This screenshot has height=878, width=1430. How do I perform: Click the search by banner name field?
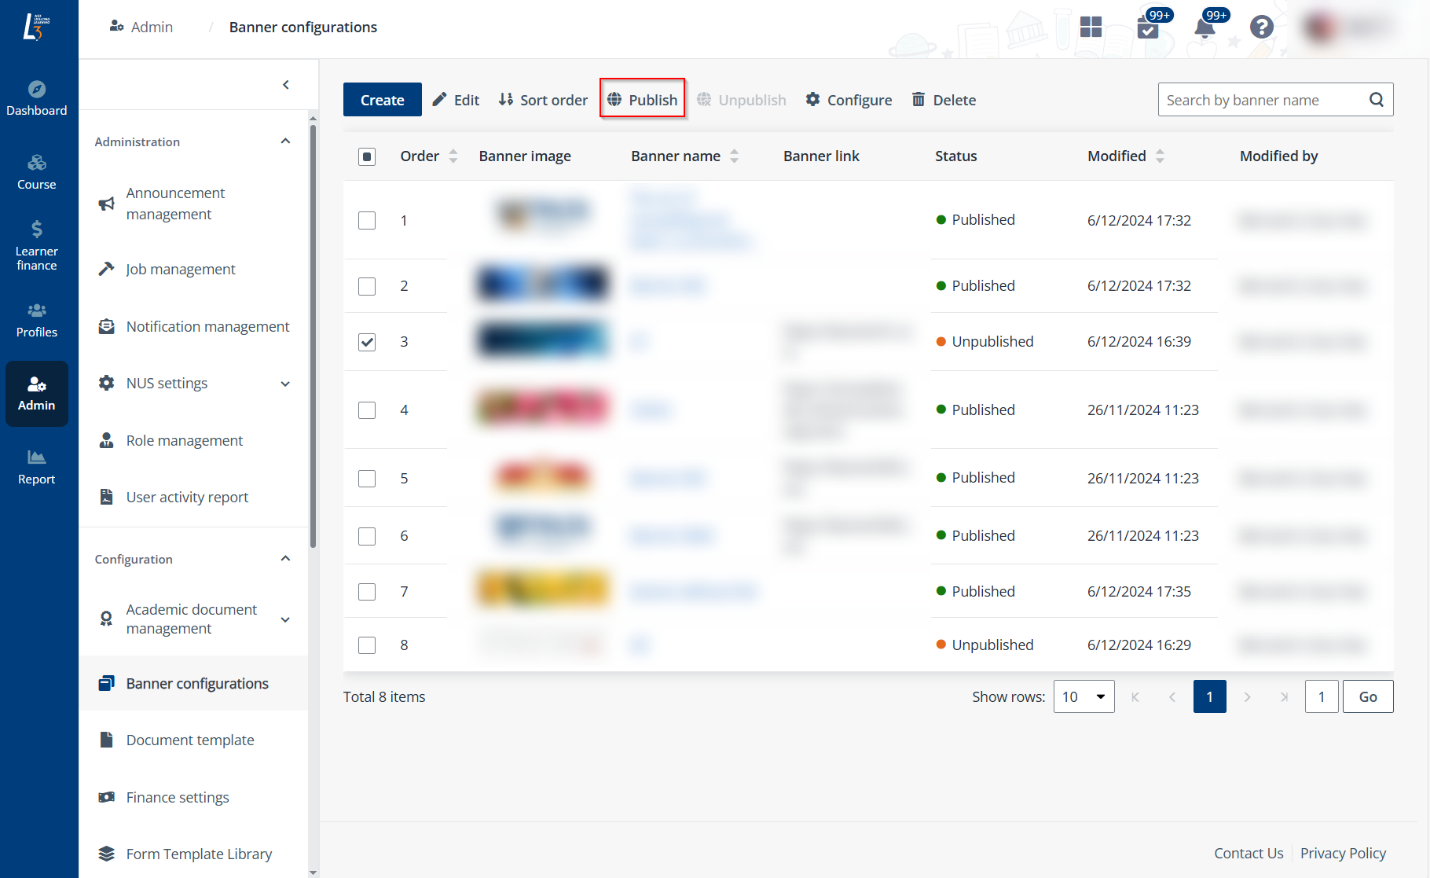pos(1260,100)
